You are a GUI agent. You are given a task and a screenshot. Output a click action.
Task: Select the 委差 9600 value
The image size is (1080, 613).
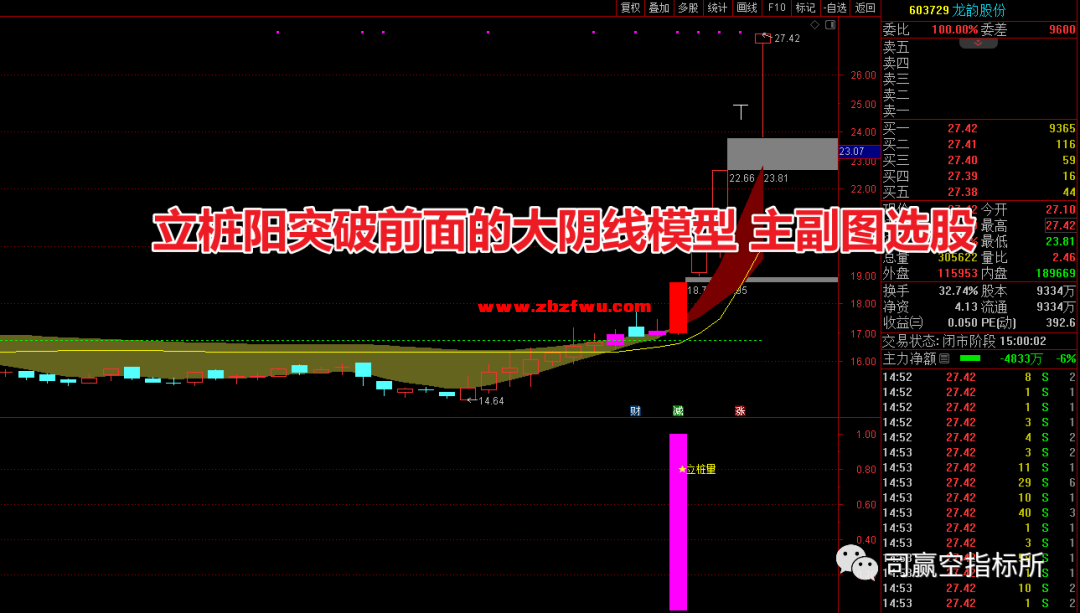pos(1062,30)
